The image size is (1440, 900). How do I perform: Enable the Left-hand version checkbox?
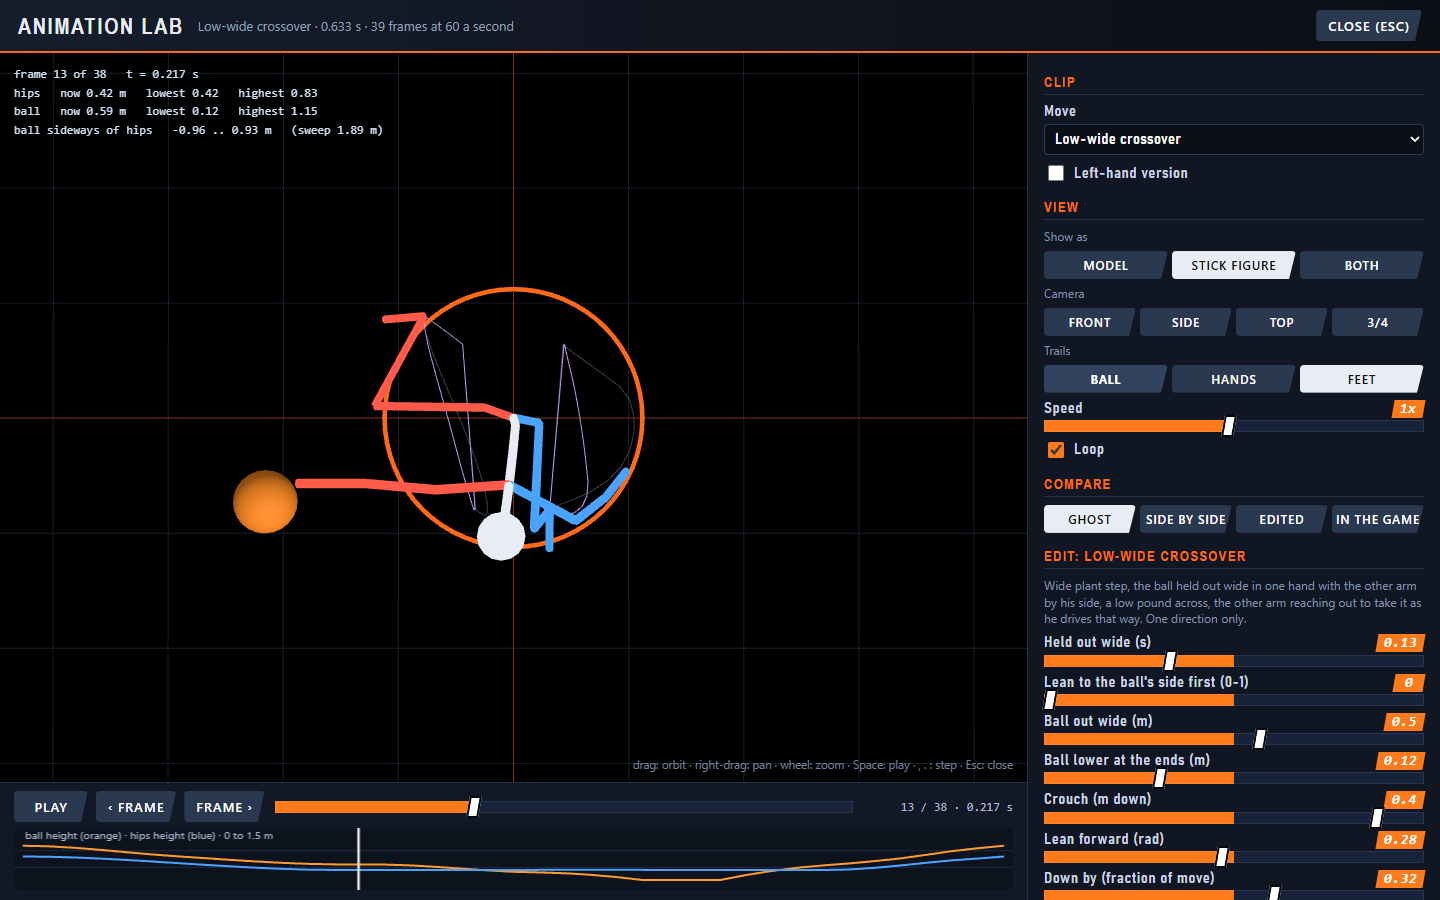[x=1056, y=173]
